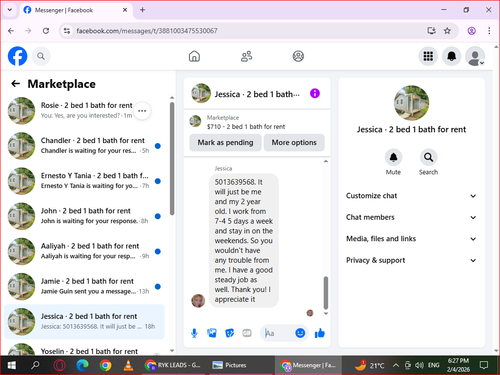Open Chrome profile icon

click(471, 31)
